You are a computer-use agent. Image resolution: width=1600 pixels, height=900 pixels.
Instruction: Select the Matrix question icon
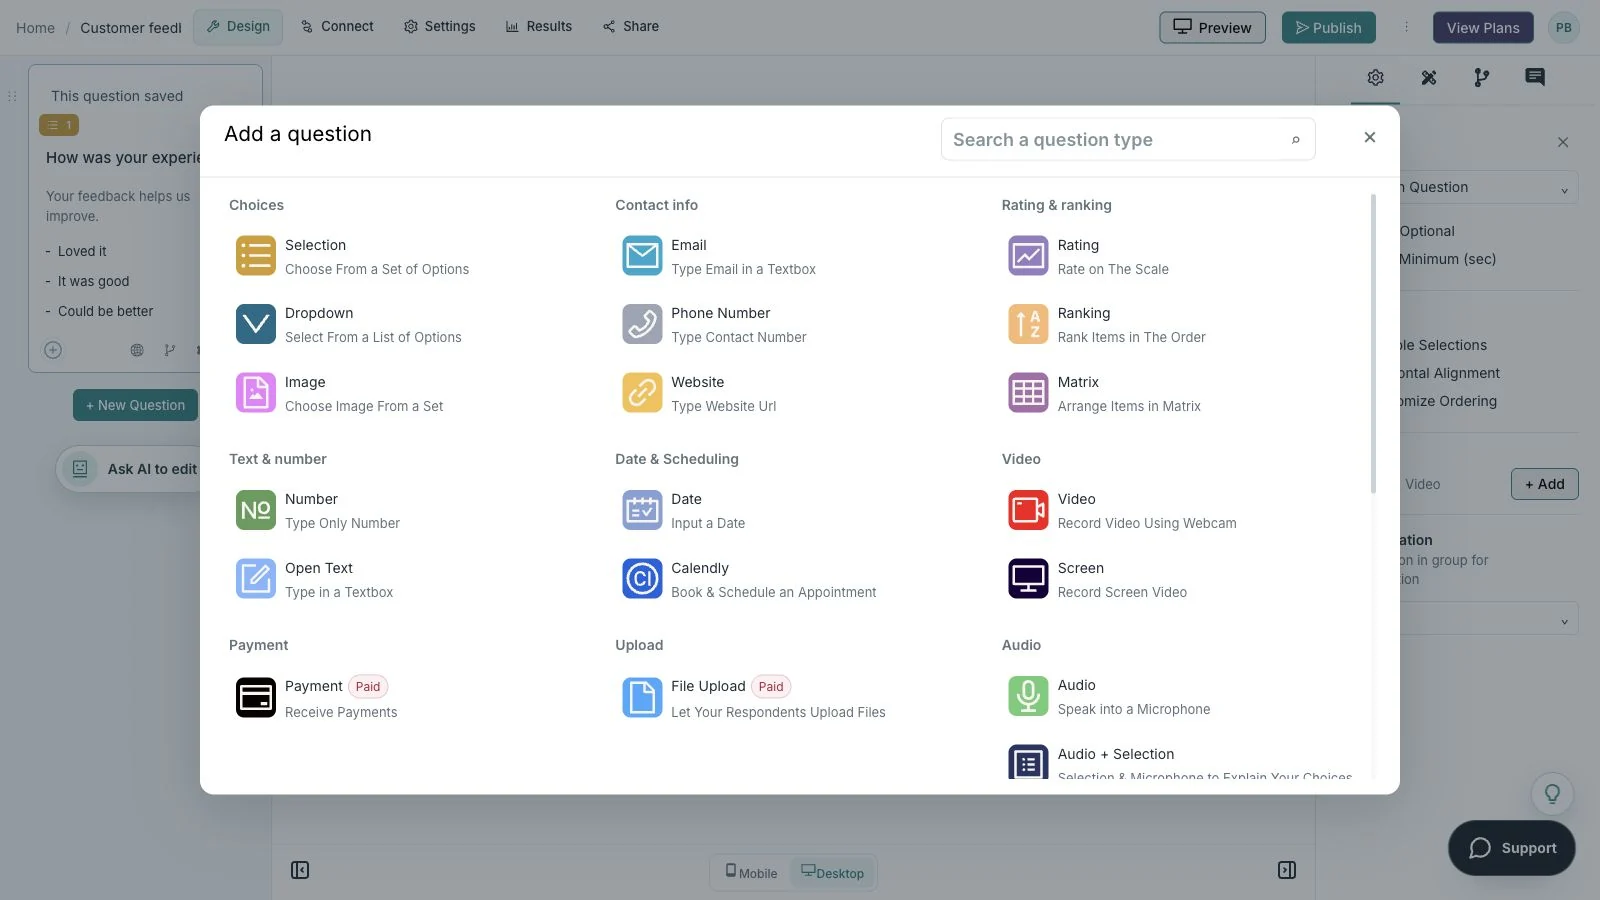(1028, 393)
